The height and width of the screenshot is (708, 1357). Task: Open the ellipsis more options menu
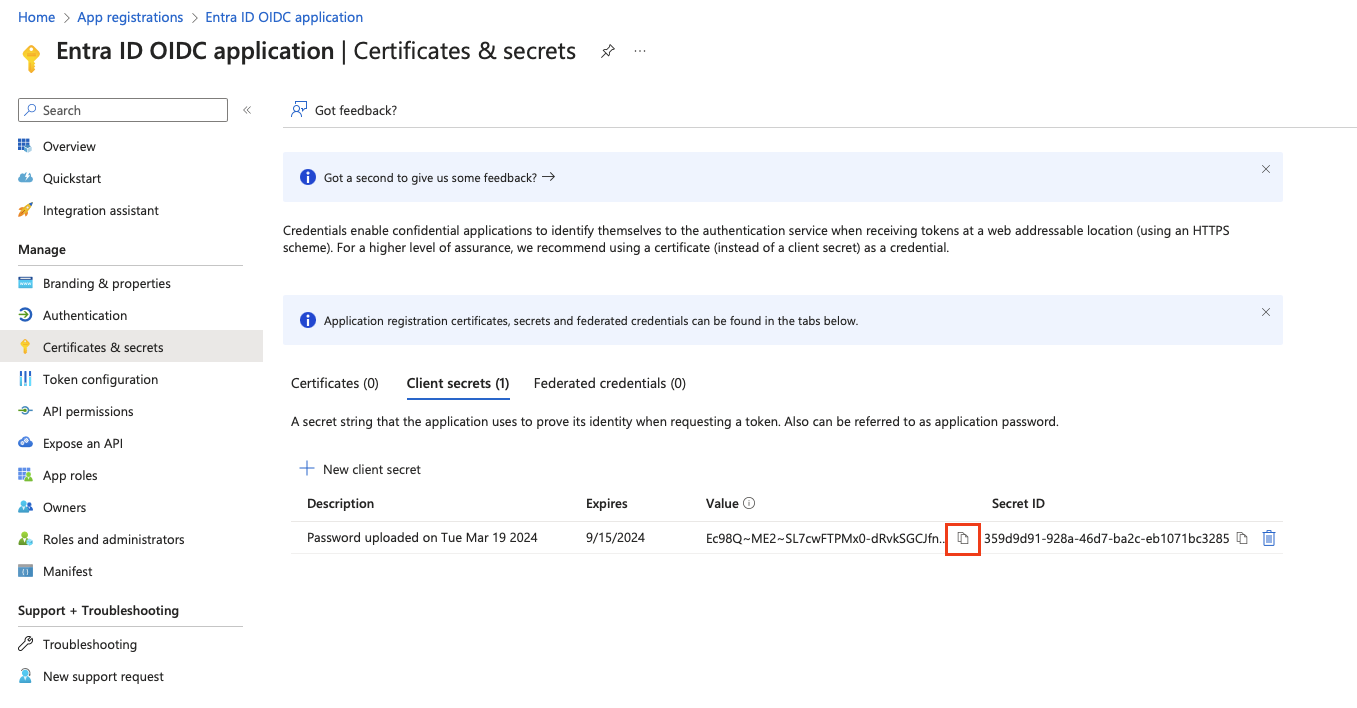[640, 52]
